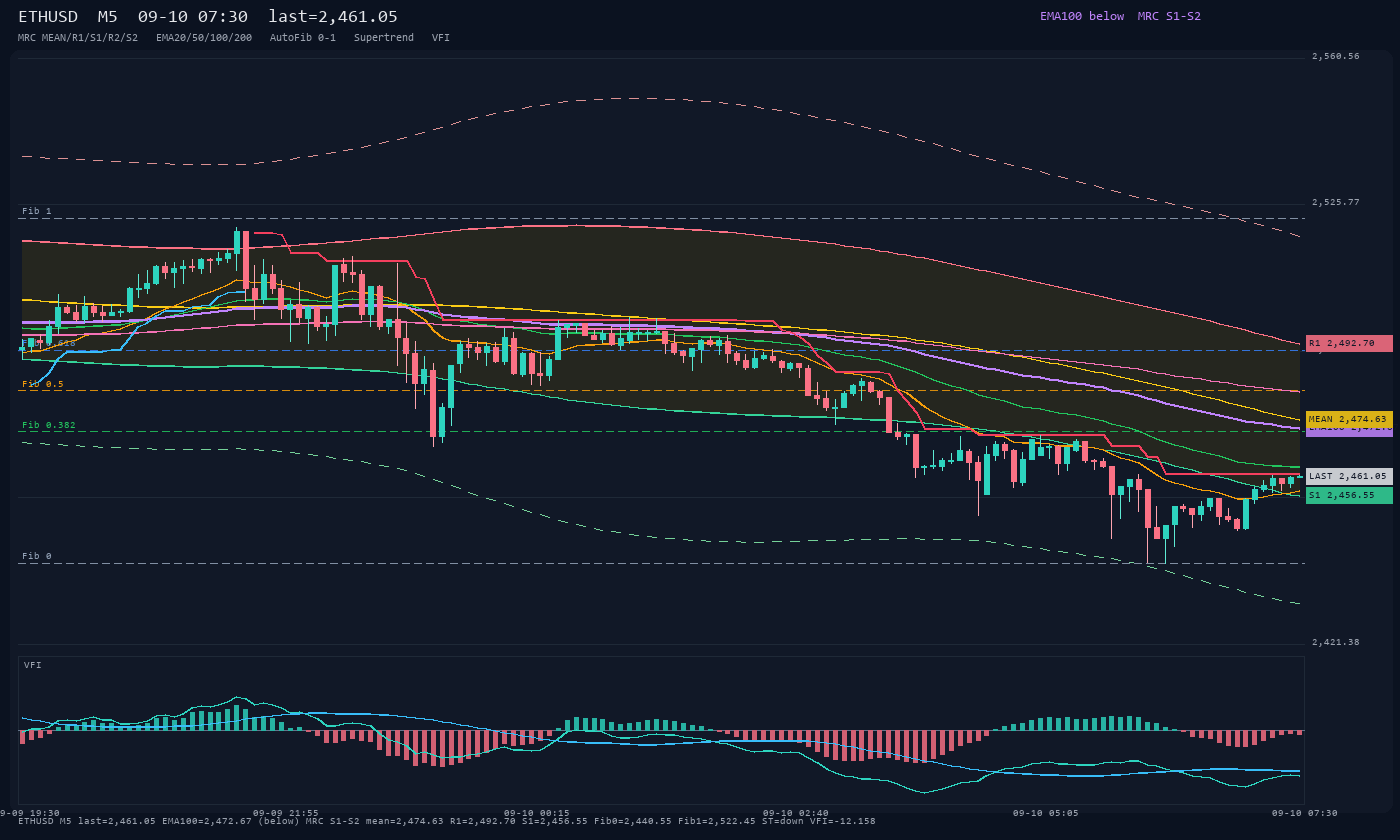
Task: Click the ETHUSD symbol in the chart title
Action: (x=49, y=16)
